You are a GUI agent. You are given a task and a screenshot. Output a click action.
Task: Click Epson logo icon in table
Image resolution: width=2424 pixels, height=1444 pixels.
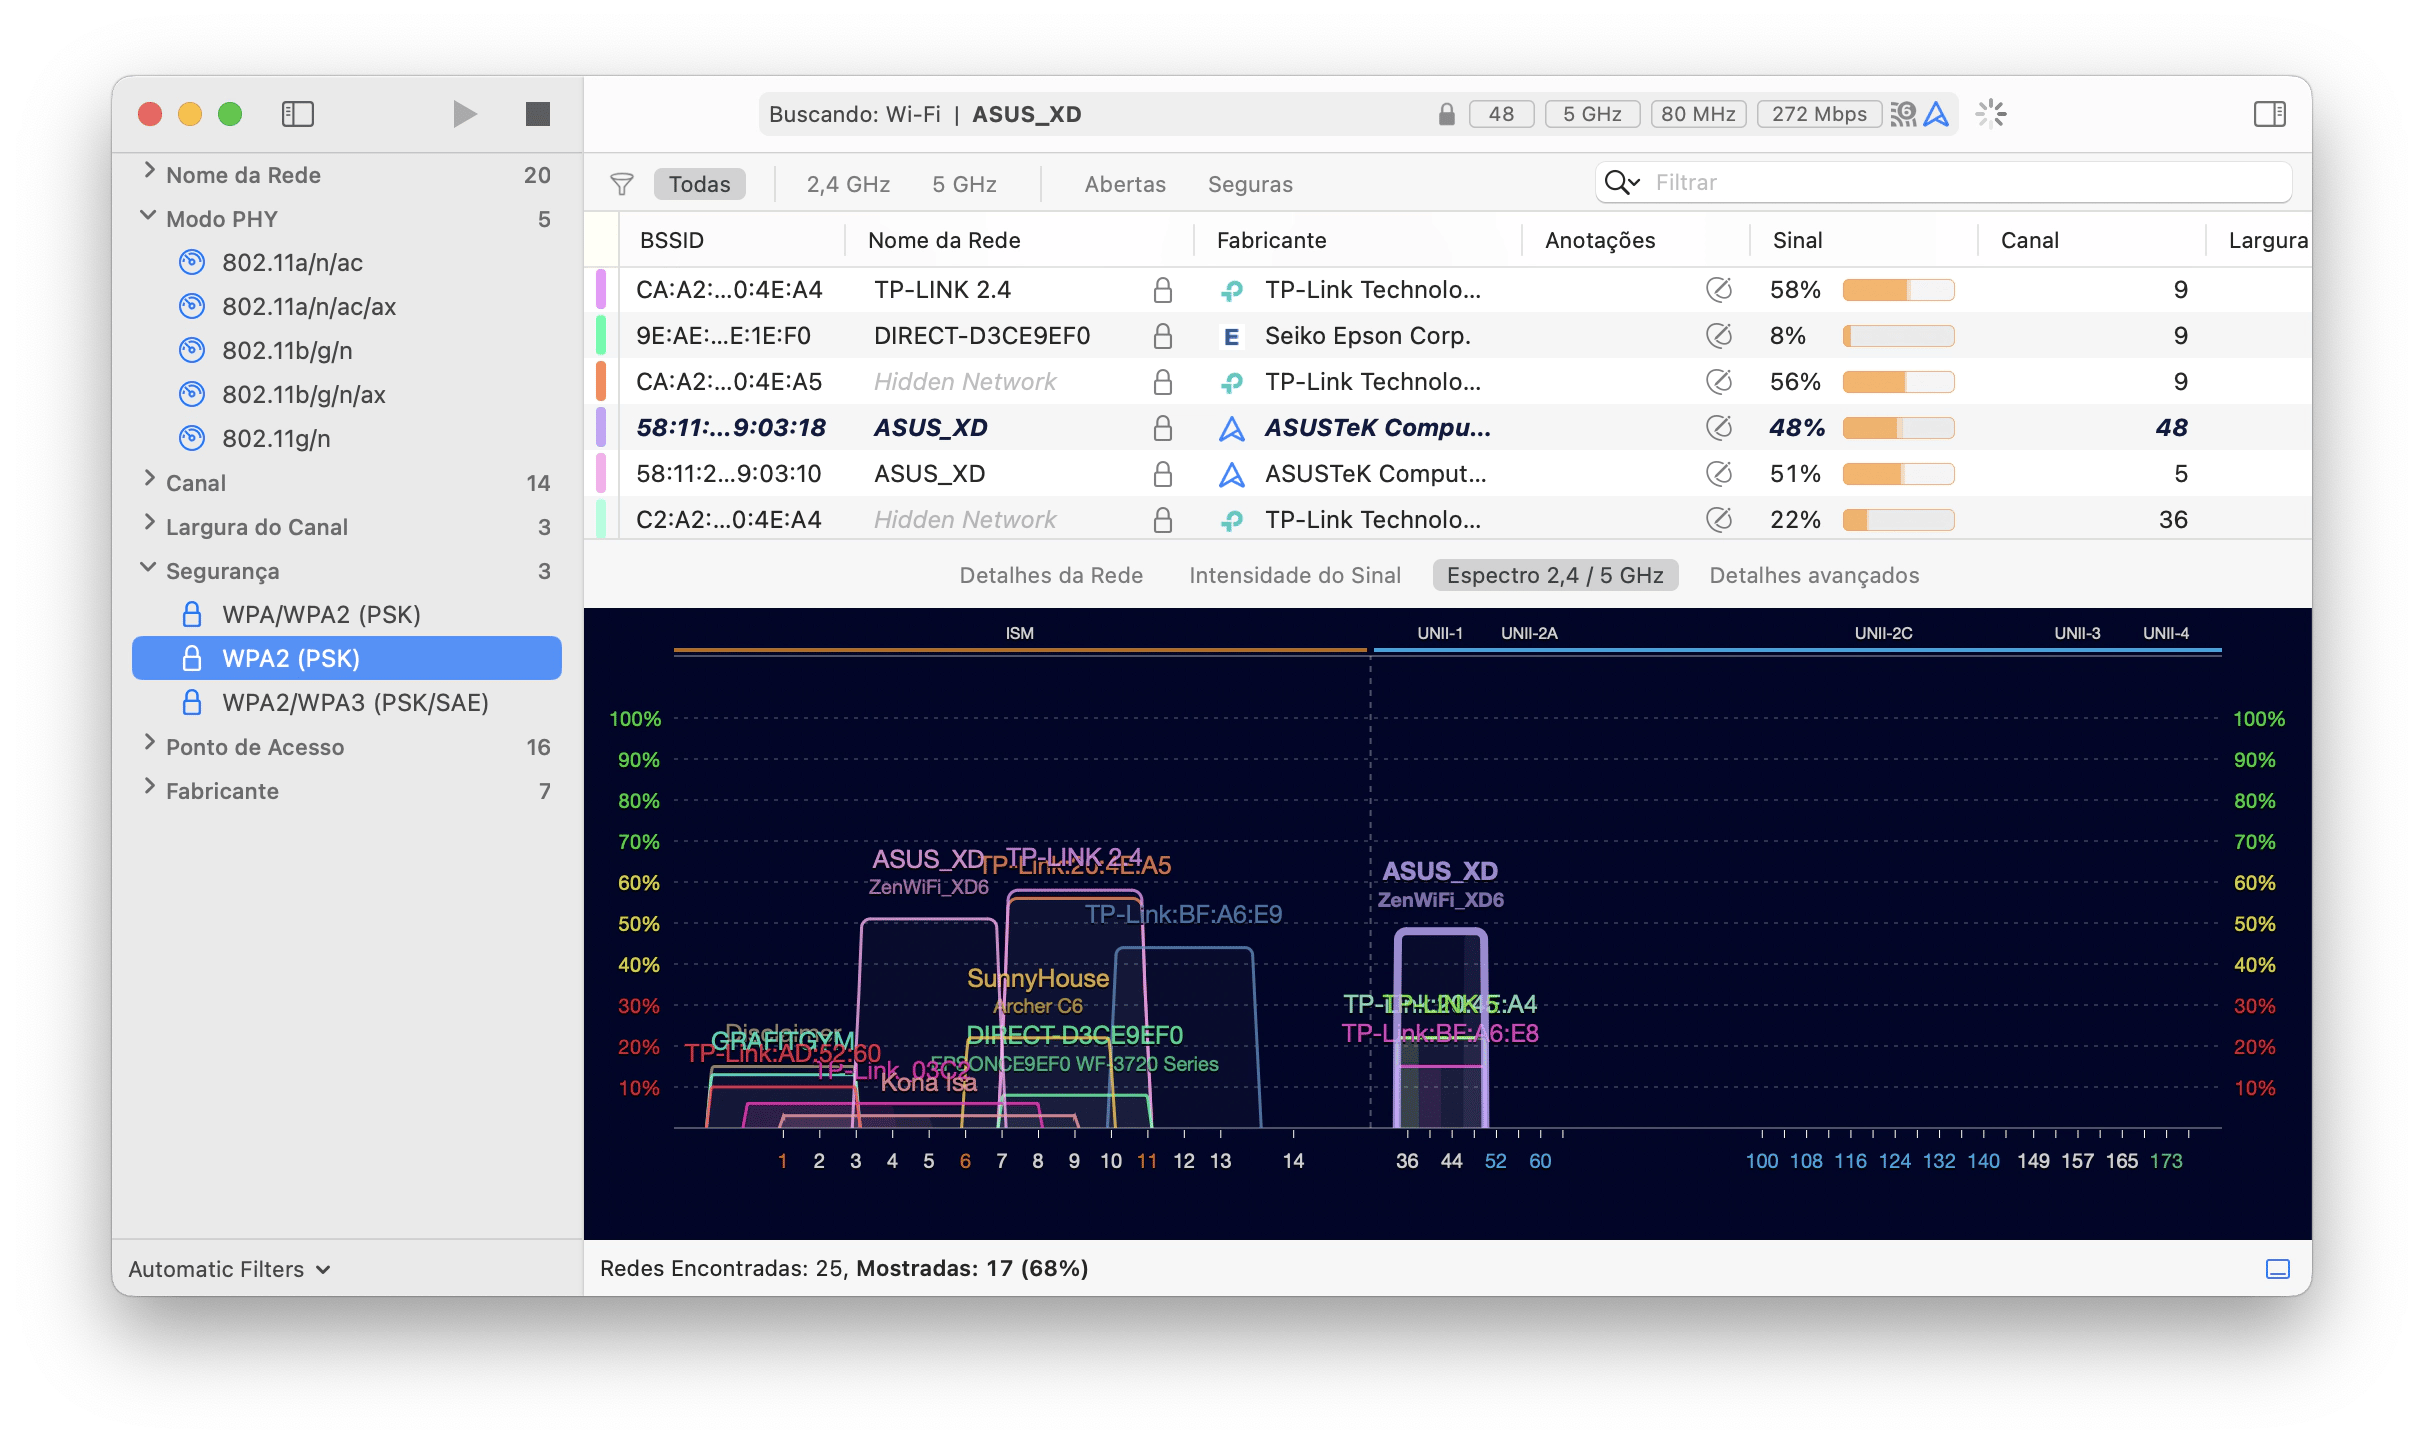point(1232,336)
